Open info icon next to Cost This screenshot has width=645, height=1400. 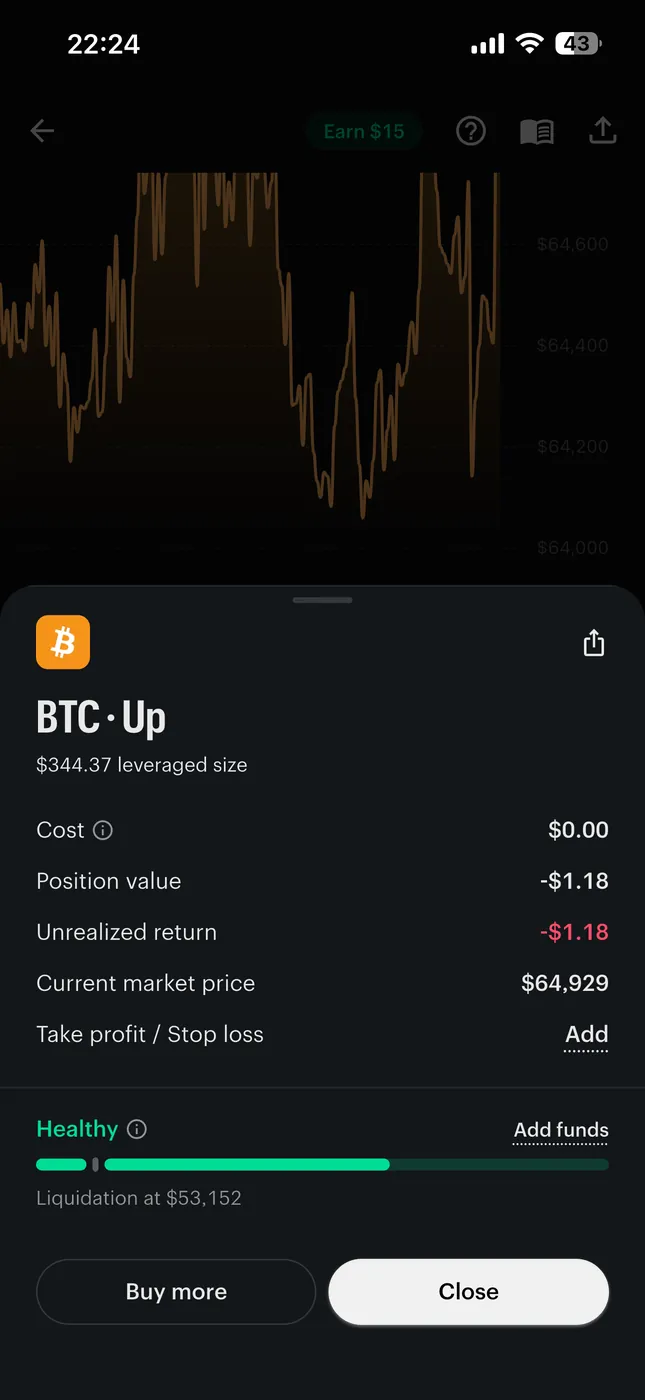(103, 830)
